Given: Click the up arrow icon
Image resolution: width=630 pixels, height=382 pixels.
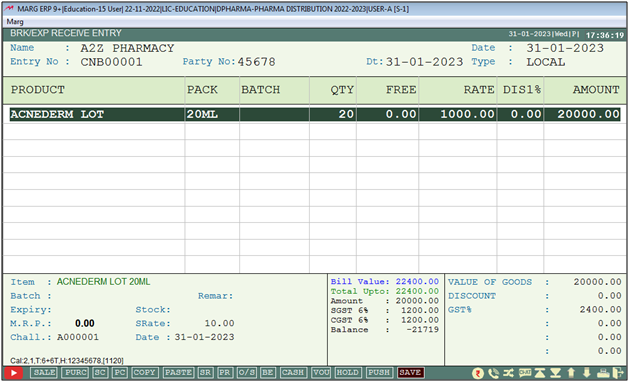Looking at the screenshot, I should [571, 373].
